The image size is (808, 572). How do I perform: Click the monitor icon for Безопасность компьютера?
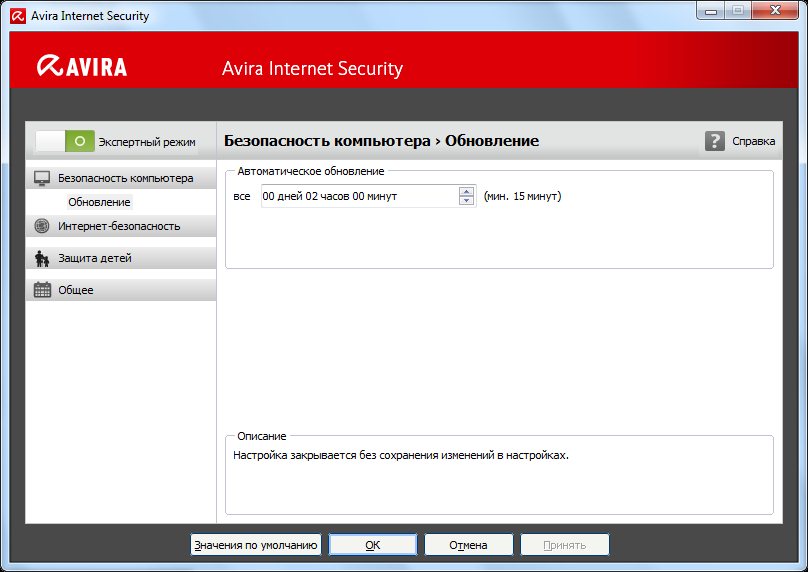tap(42, 178)
